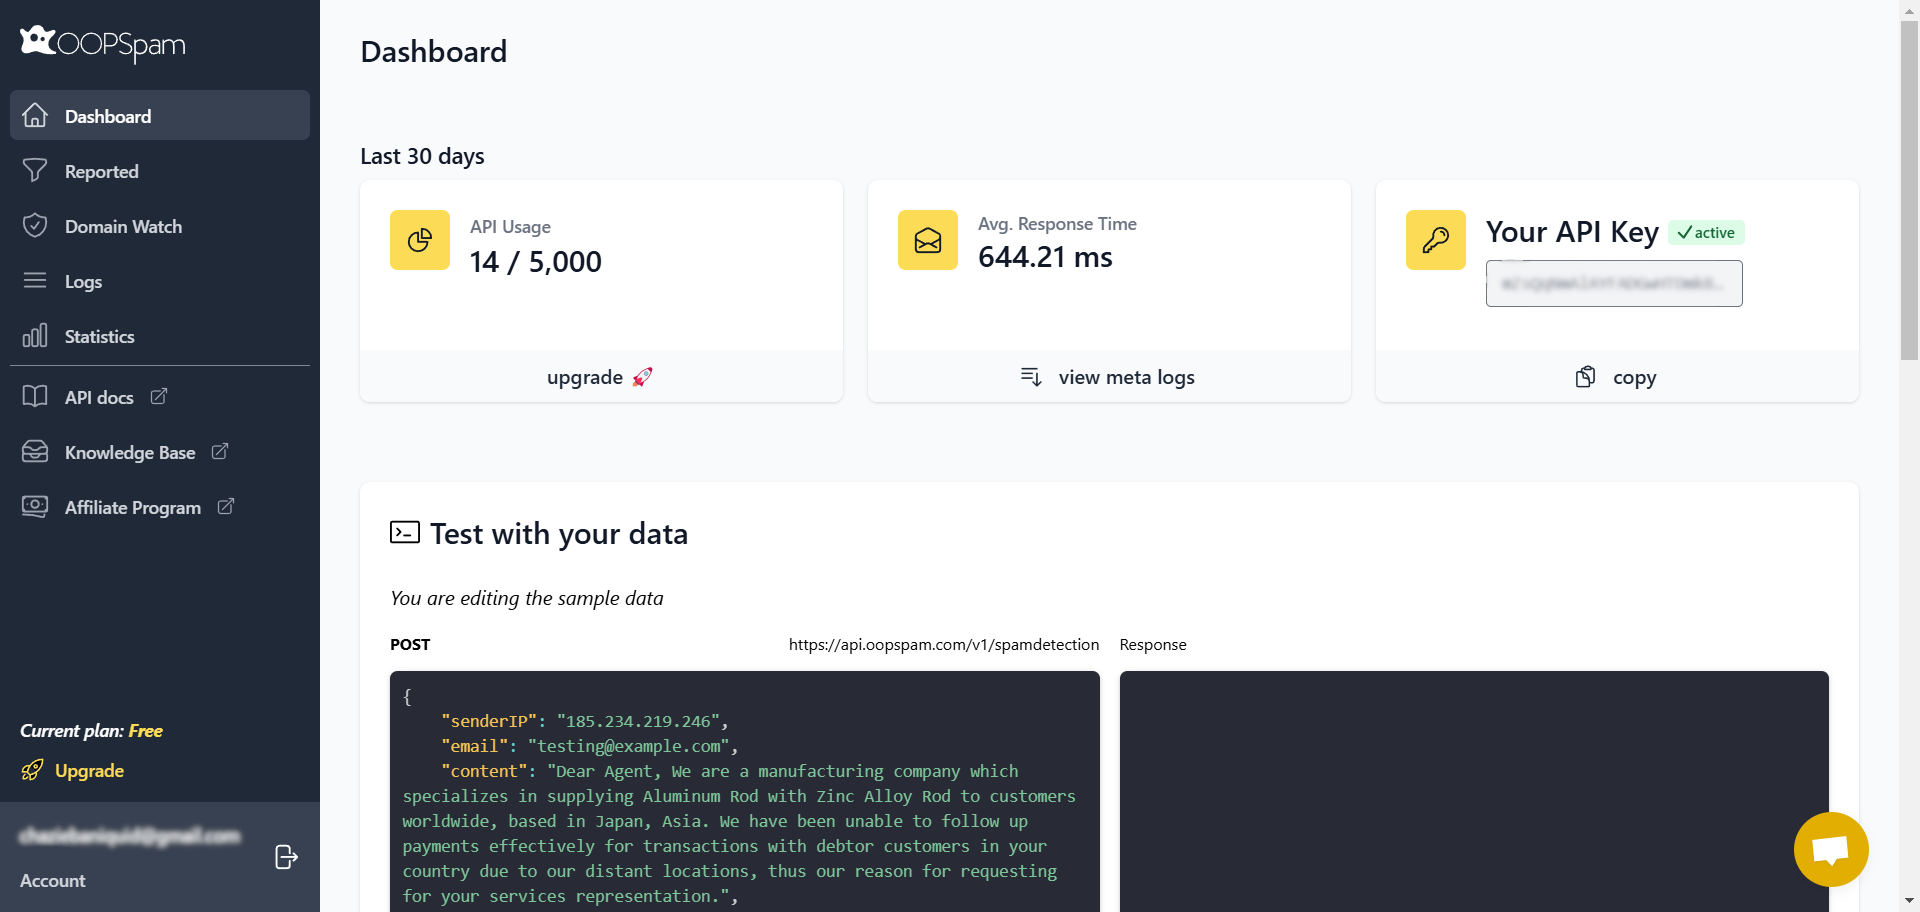The image size is (1920, 912).
Task: Open the yellow chat support bubble
Action: point(1831,849)
